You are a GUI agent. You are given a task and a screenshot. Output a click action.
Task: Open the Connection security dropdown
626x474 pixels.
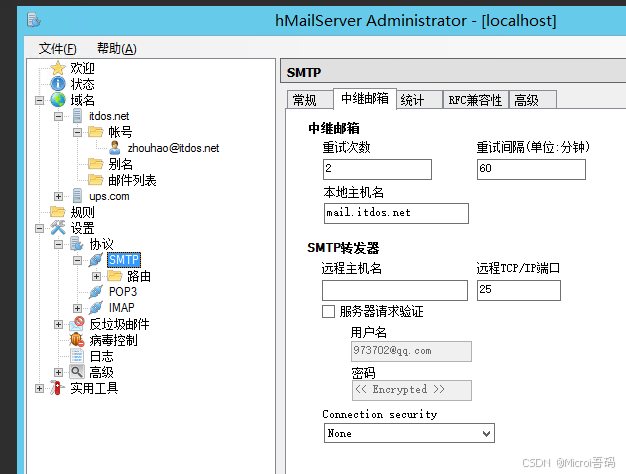pos(409,433)
